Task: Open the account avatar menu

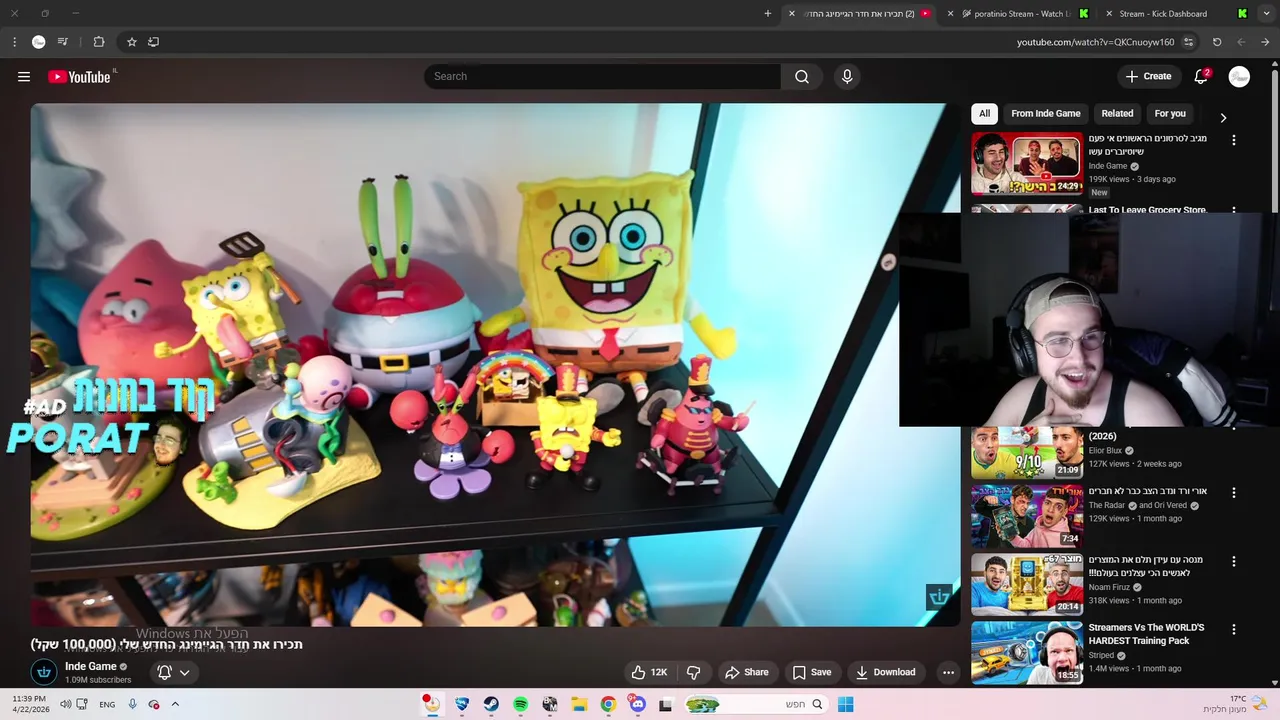Action: [1239, 77]
